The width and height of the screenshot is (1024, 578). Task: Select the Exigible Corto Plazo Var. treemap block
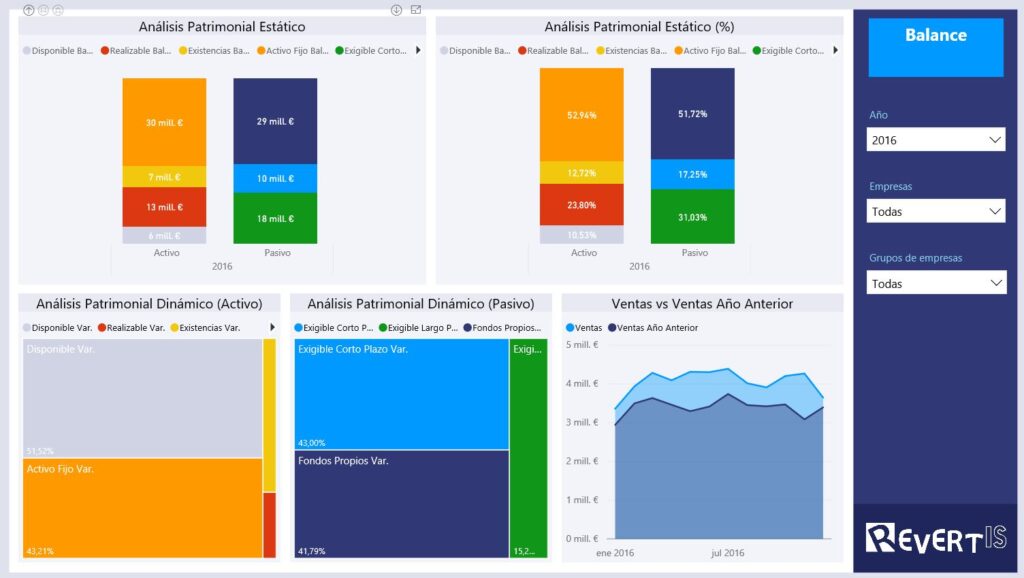point(401,394)
